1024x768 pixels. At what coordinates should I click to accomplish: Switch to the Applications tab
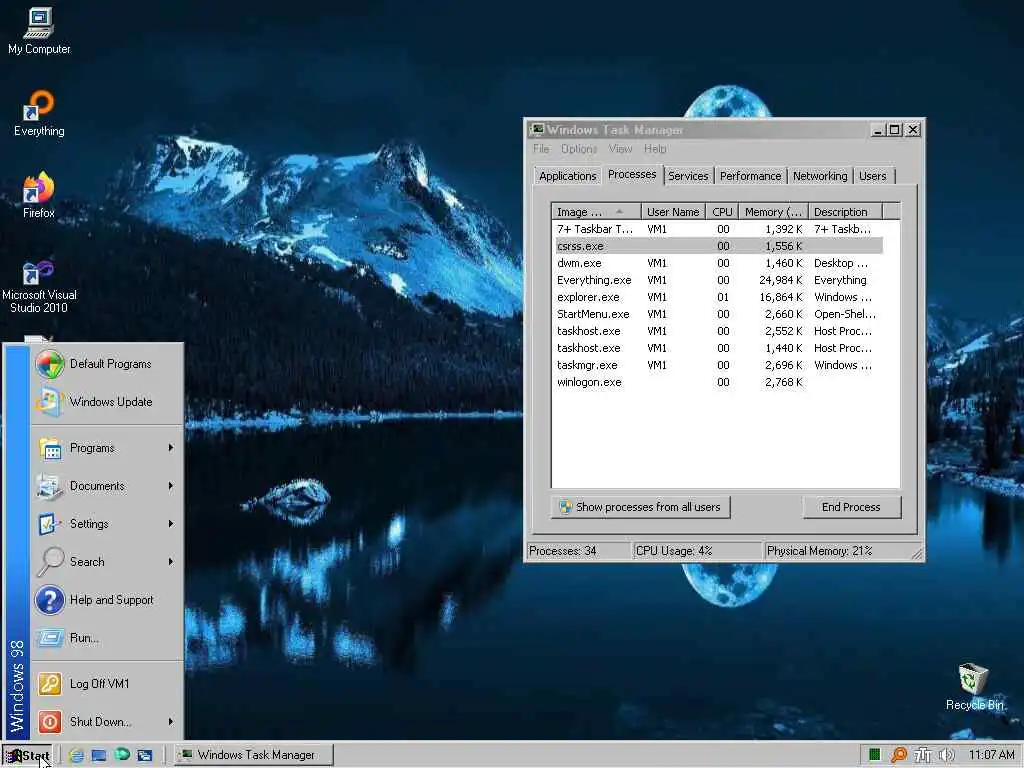[568, 176]
